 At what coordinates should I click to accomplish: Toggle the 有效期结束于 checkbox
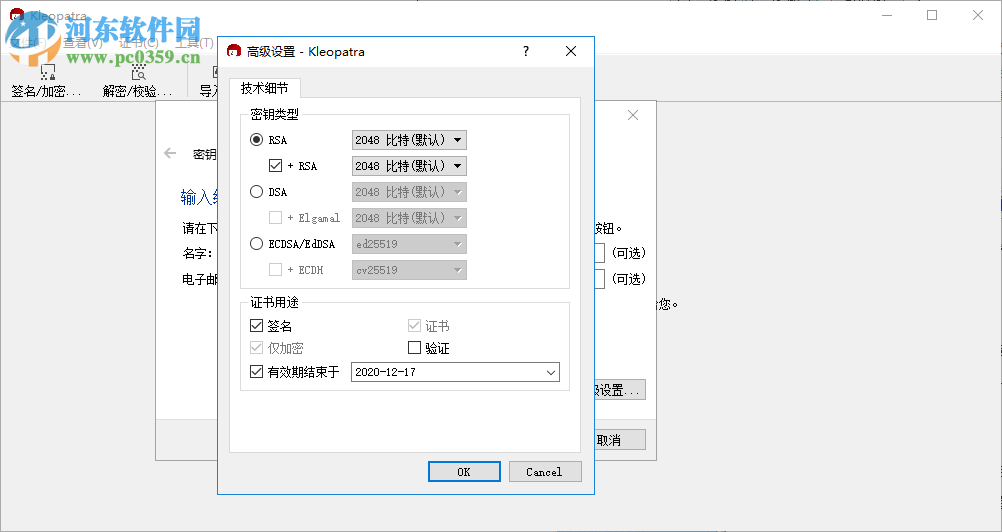(256, 372)
